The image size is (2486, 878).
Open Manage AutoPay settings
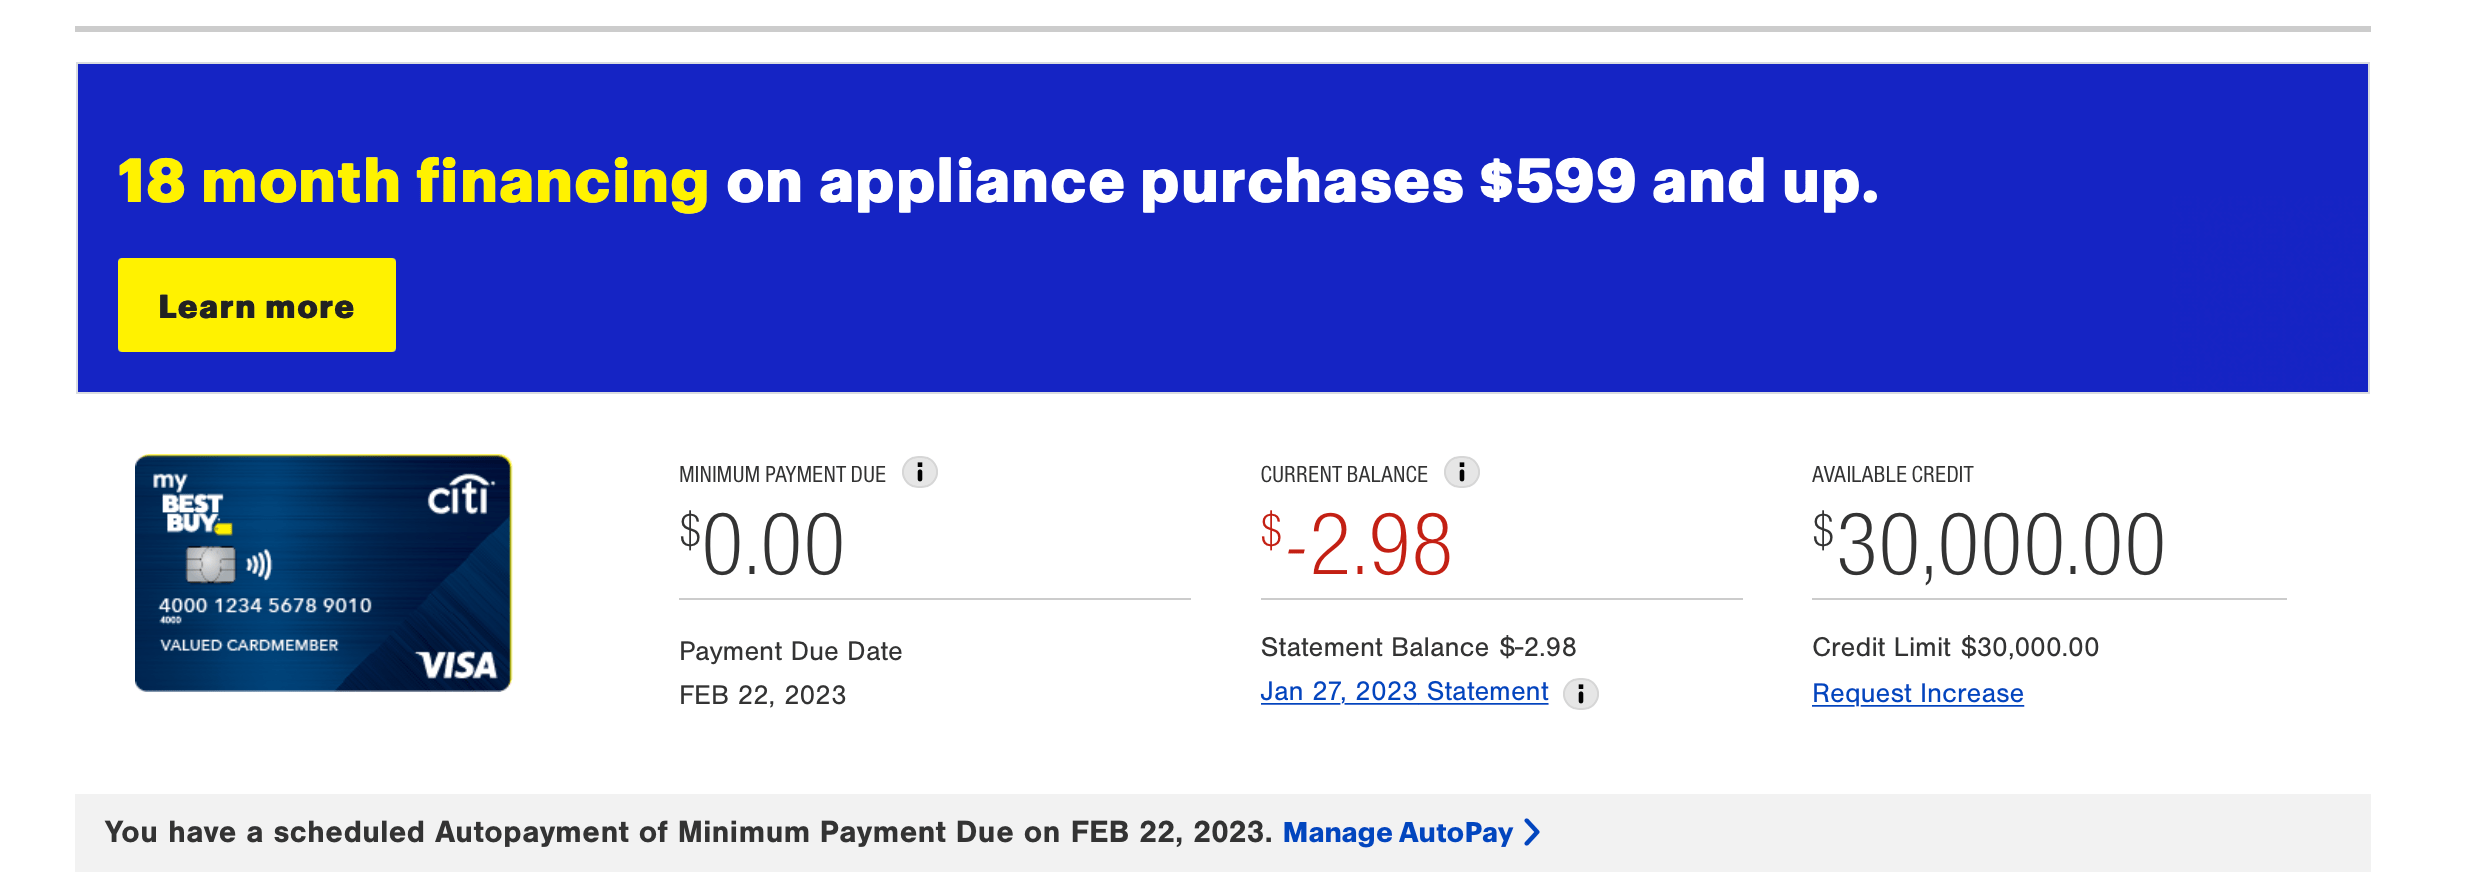pyautogui.click(x=1399, y=832)
